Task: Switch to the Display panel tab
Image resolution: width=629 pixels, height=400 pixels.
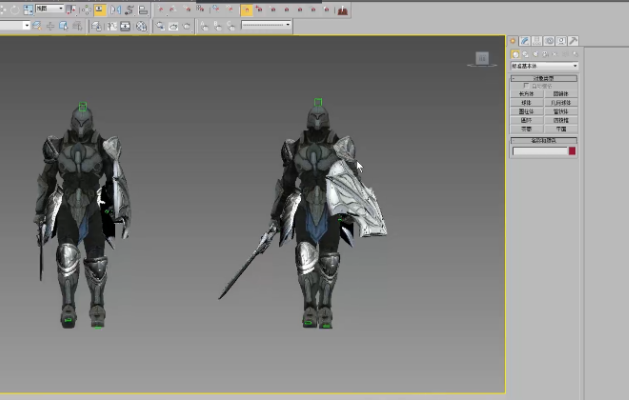Action: (x=562, y=41)
